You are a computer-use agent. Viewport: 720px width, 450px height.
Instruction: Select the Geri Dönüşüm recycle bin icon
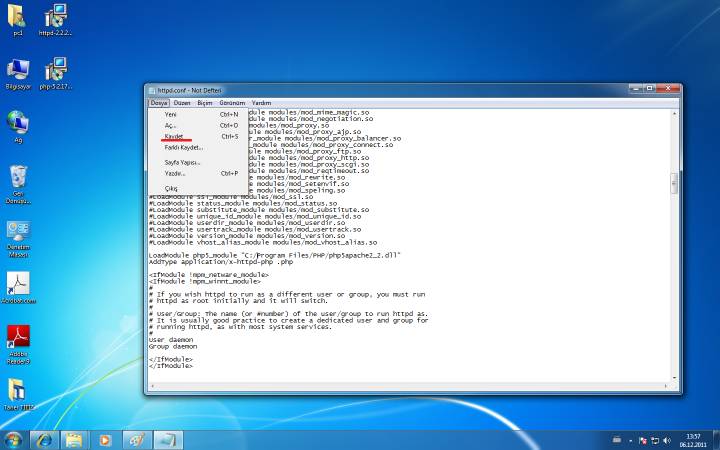pyautogui.click(x=18, y=178)
